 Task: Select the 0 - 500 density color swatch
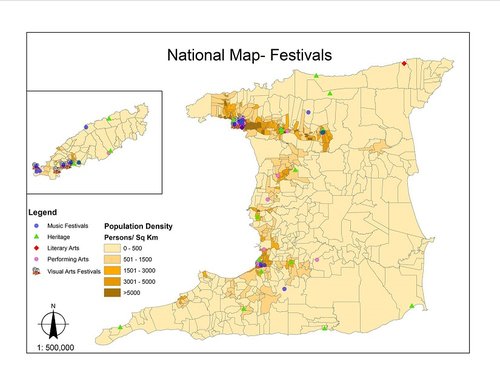tap(112, 248)
